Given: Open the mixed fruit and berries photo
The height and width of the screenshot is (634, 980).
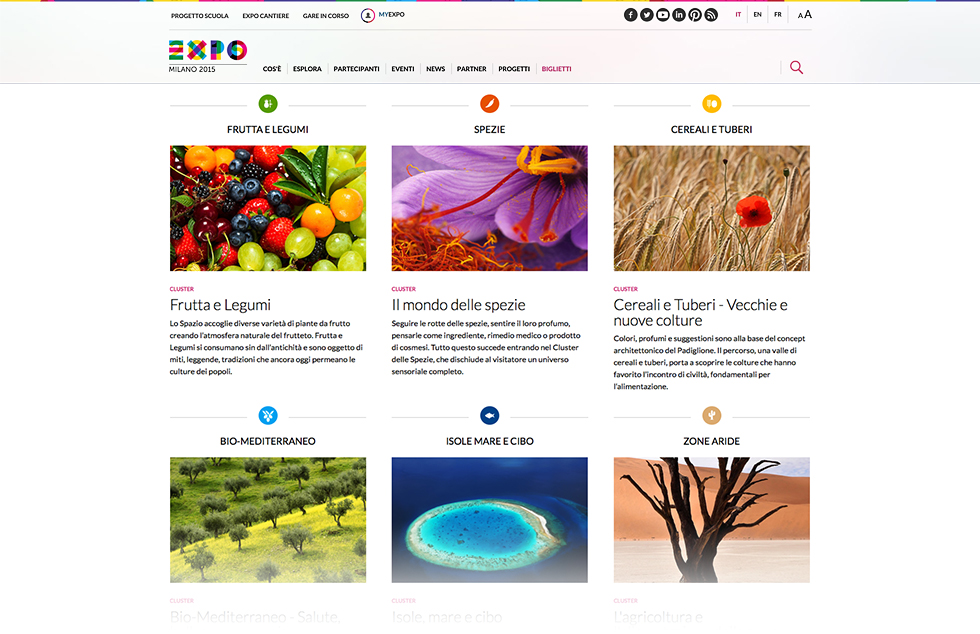Looking at the screenshot, I should pyautogui.click(x=268, y=208).
